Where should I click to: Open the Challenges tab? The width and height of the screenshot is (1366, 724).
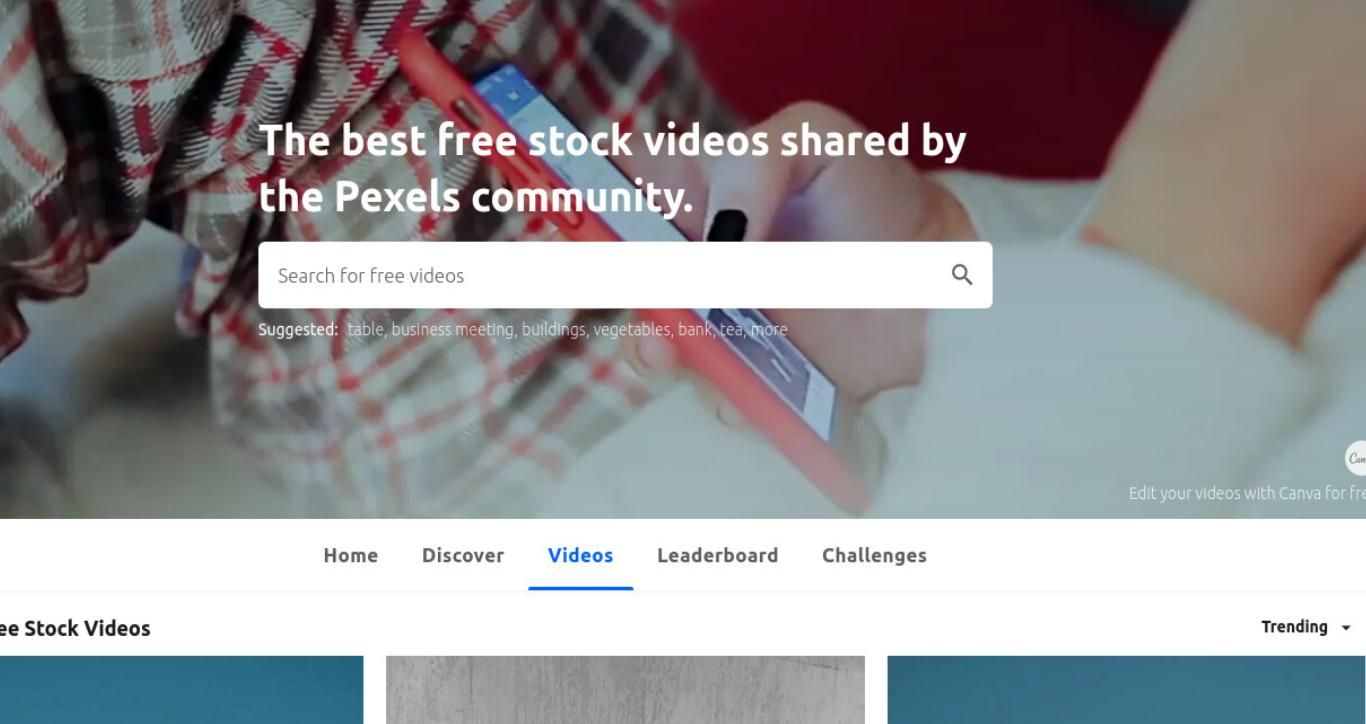tap(874, 555)
